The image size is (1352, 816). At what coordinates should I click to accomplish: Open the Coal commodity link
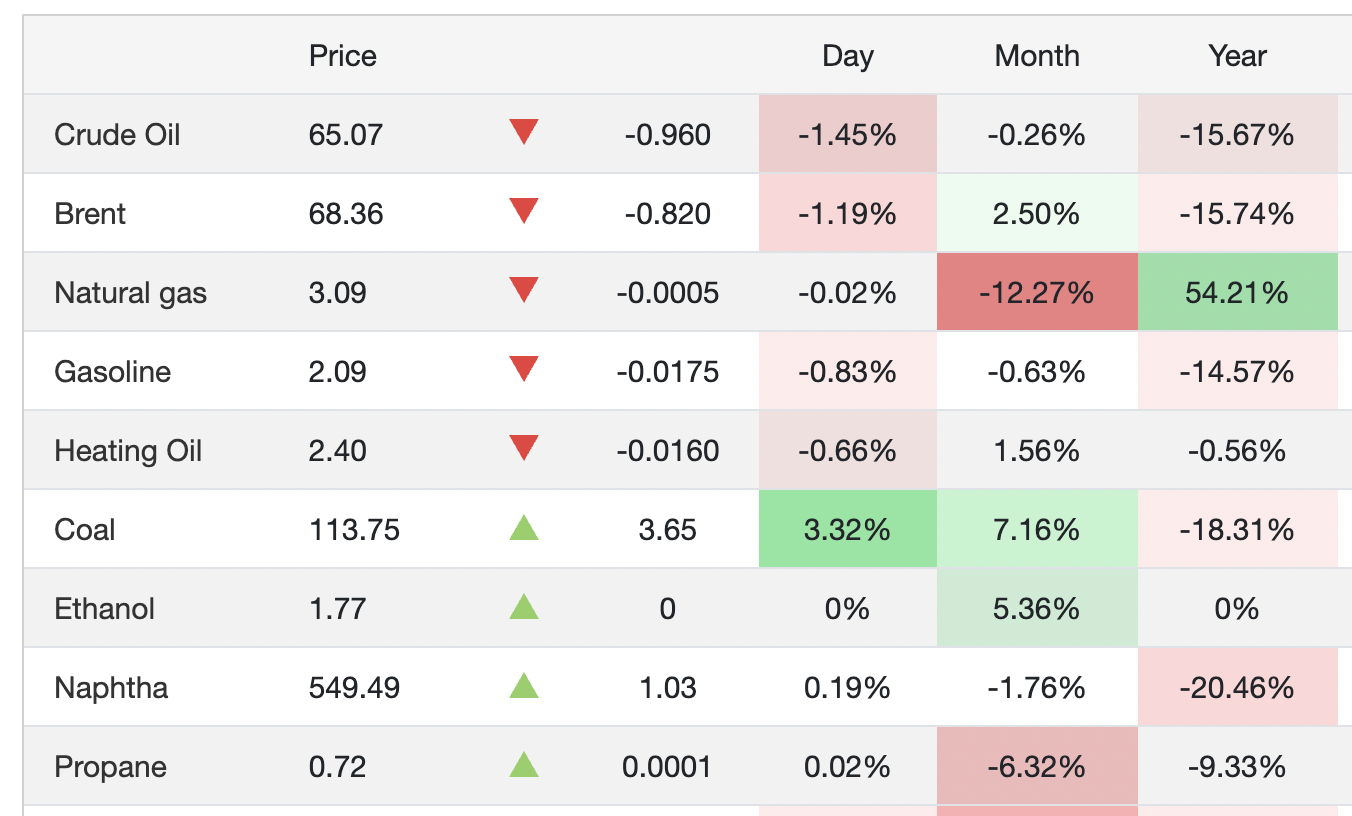pos(85,529)
